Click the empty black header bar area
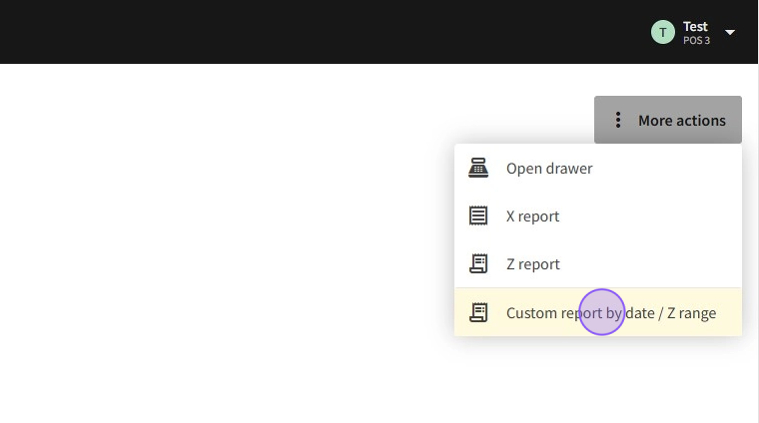 300,32
